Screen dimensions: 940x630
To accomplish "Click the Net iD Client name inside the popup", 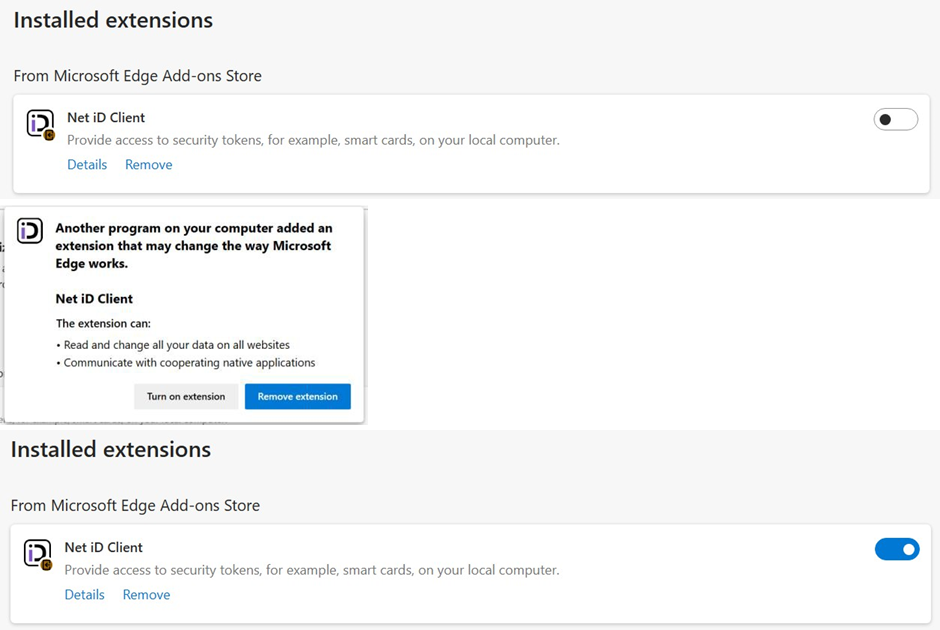I will pyautogui.click(x=94, y=299).
